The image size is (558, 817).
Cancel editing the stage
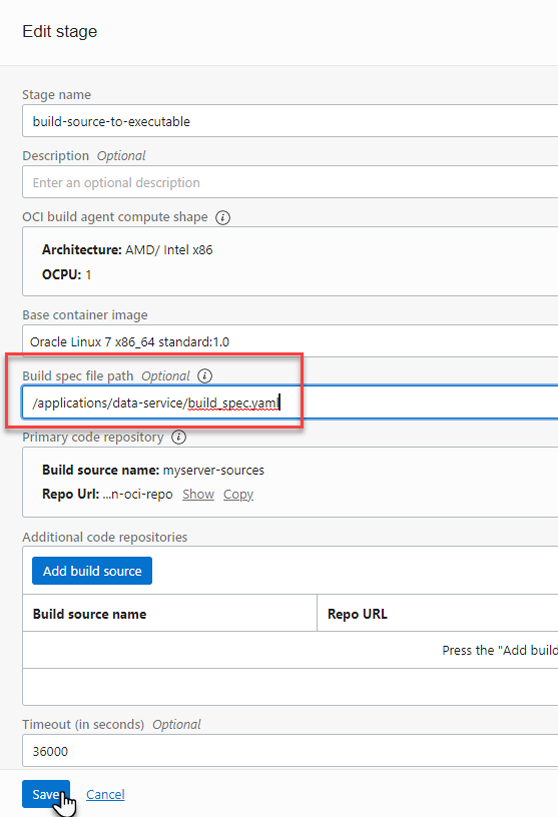pos(105,794)
